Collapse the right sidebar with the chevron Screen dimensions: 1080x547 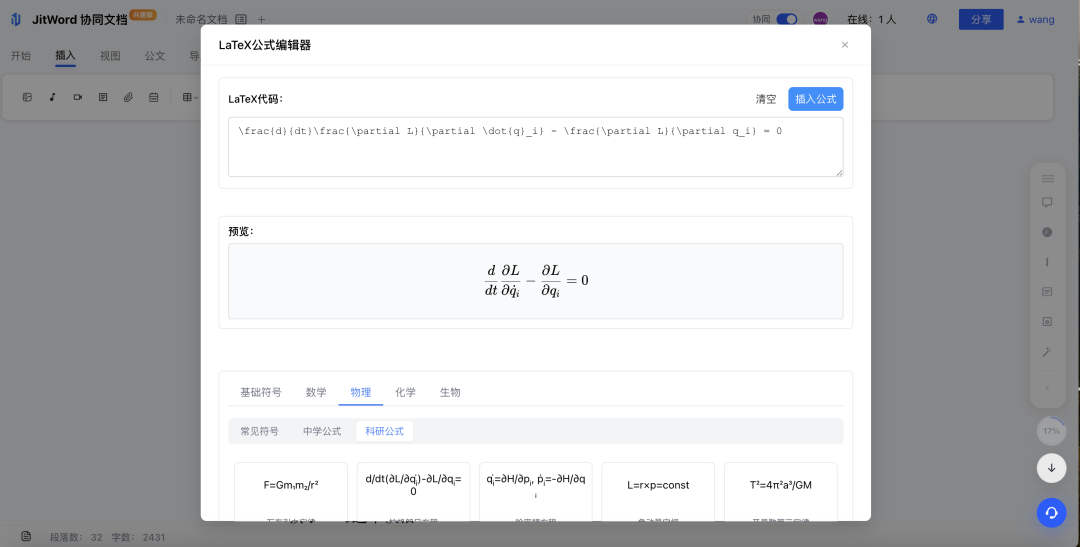[1048, 387]
